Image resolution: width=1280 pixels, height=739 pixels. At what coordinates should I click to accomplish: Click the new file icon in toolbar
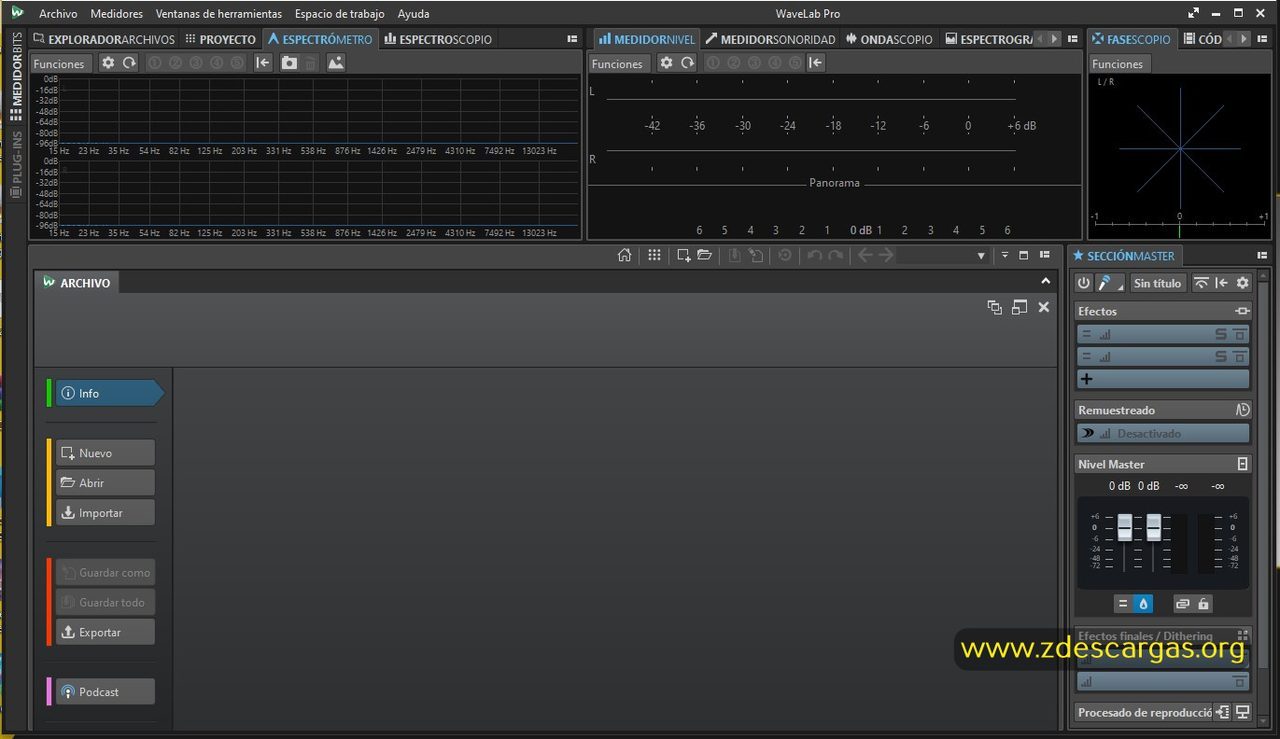pos(684,255)
